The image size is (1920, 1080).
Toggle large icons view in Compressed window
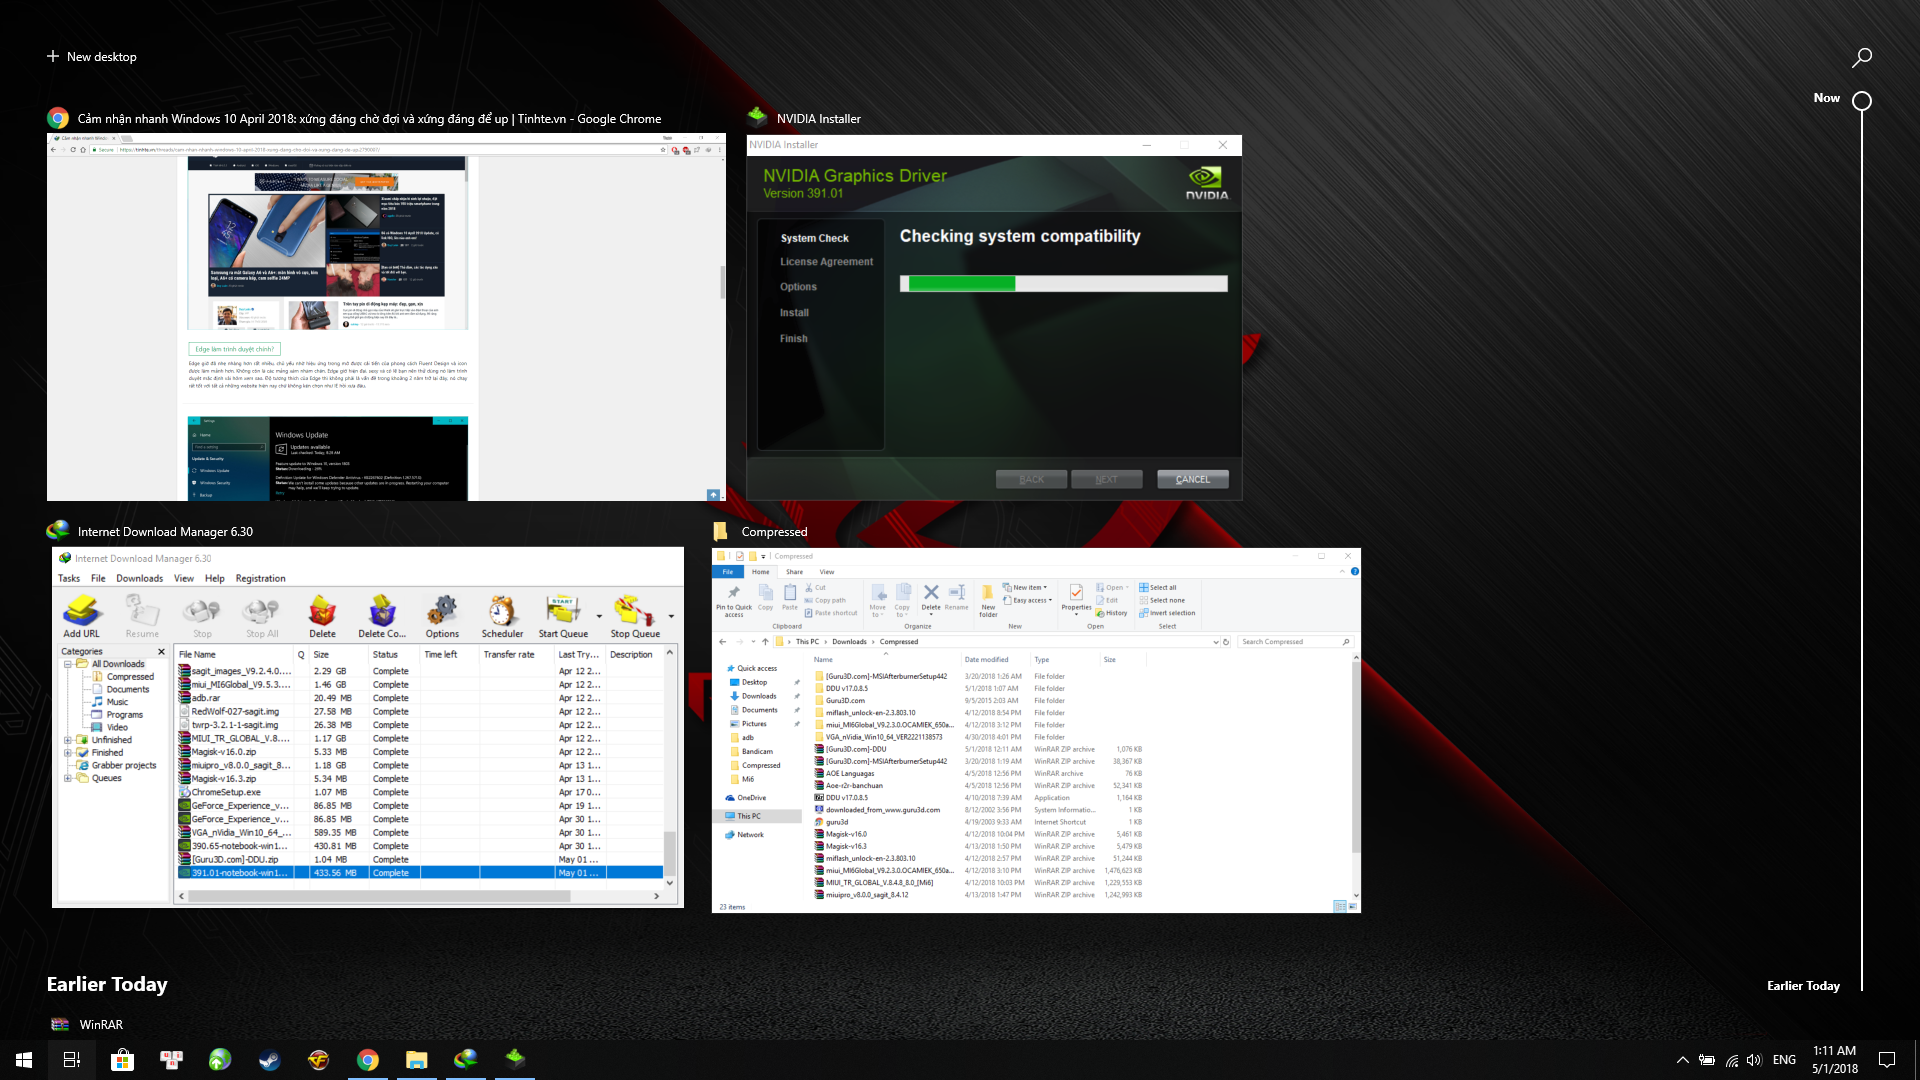click(1352, 907)
